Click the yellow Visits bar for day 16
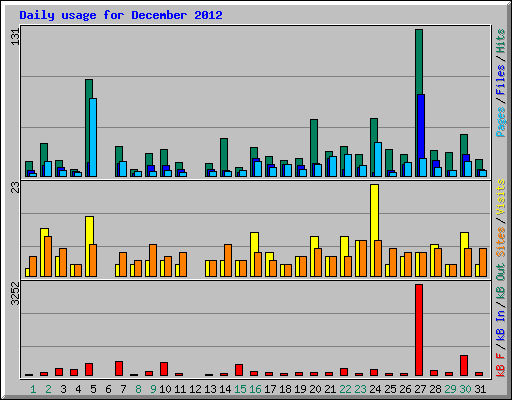Image resolution: width=512 pixels, height=400 pixels. 254,242
